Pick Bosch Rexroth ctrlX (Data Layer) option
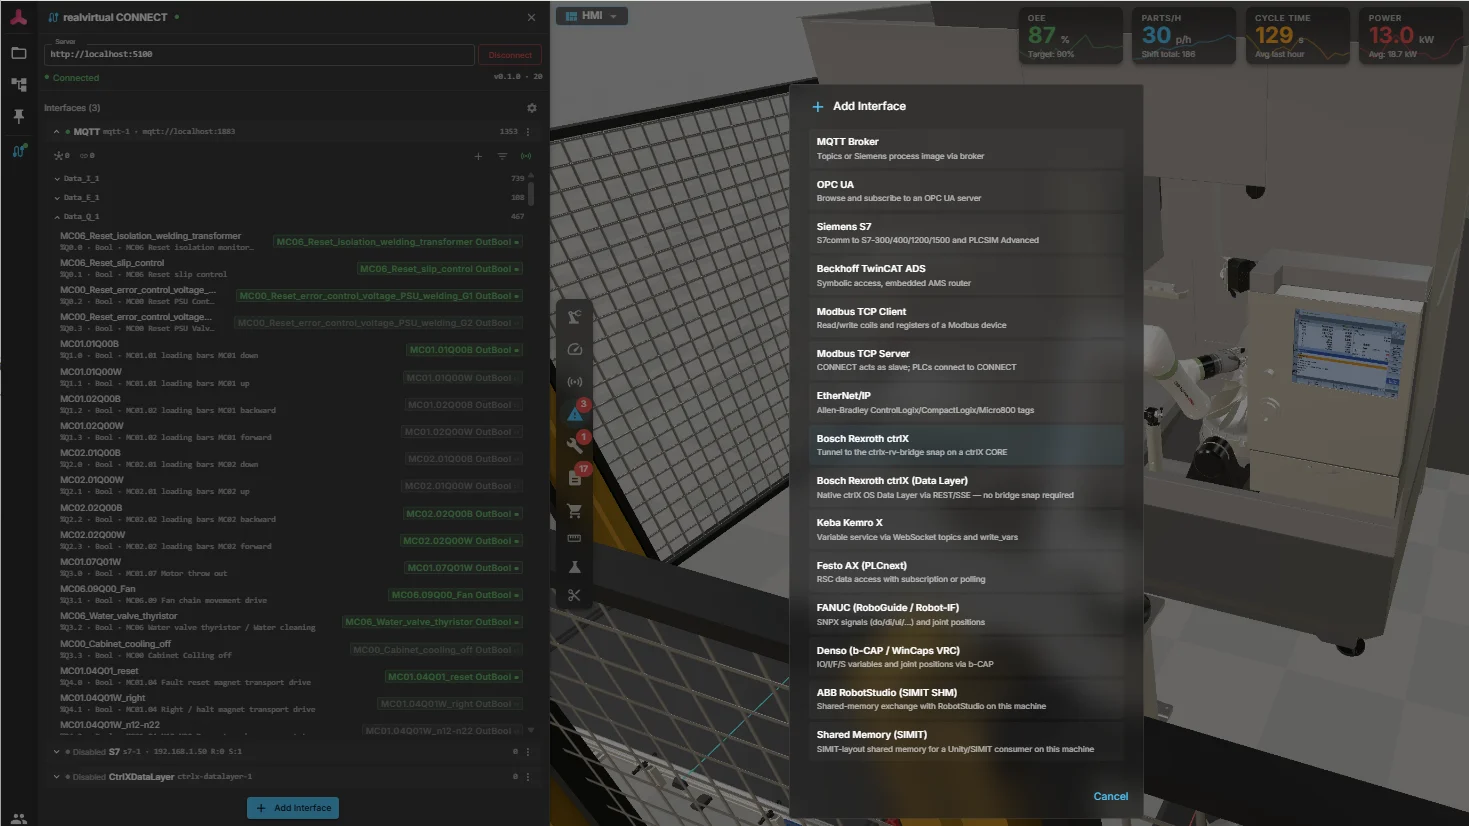 pos(966,487)
